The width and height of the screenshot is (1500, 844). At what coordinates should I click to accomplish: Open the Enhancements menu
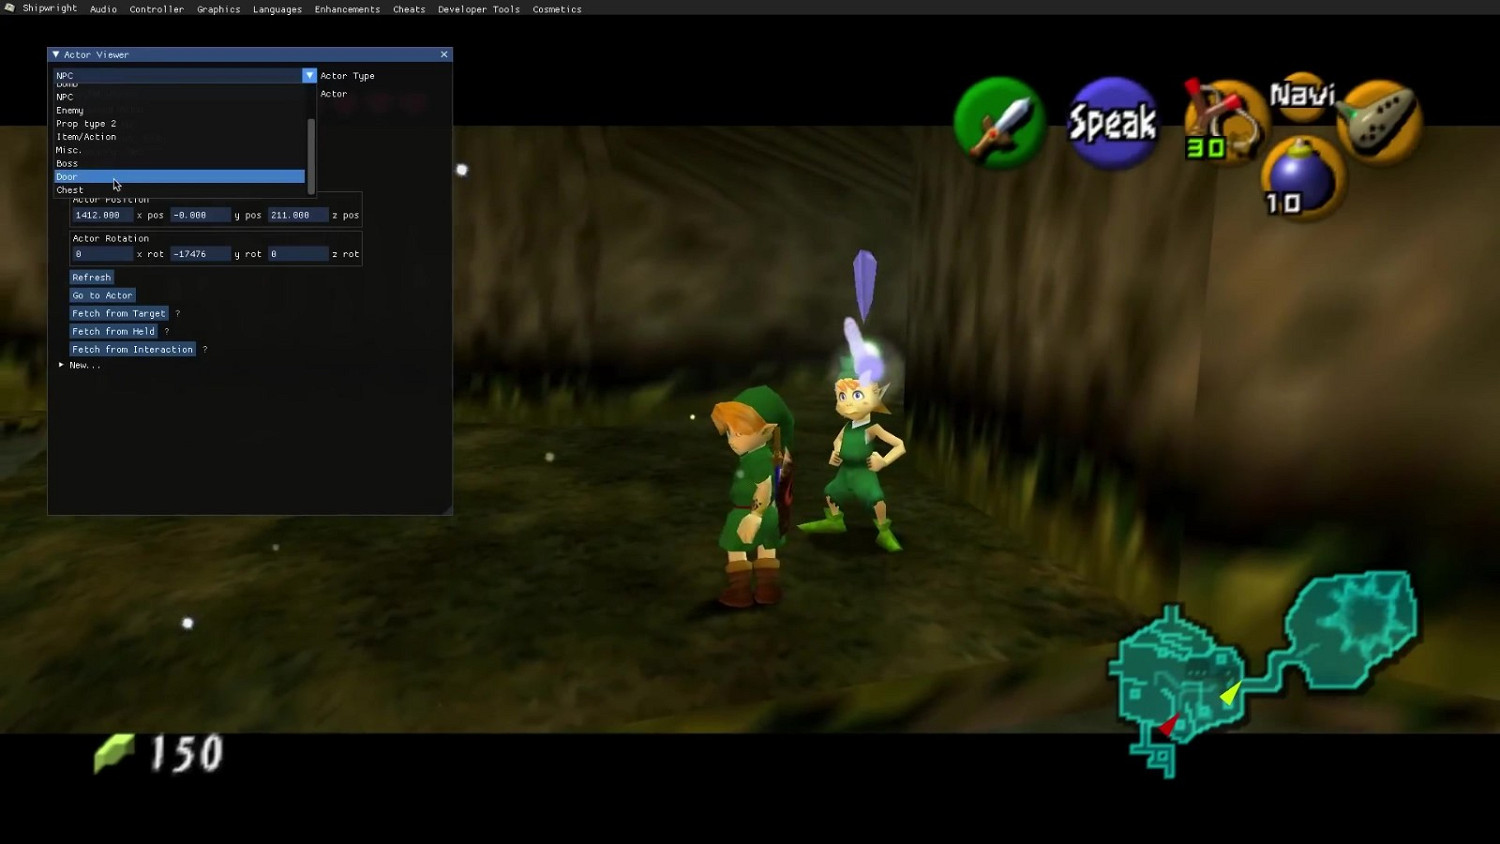click(347, 9)
